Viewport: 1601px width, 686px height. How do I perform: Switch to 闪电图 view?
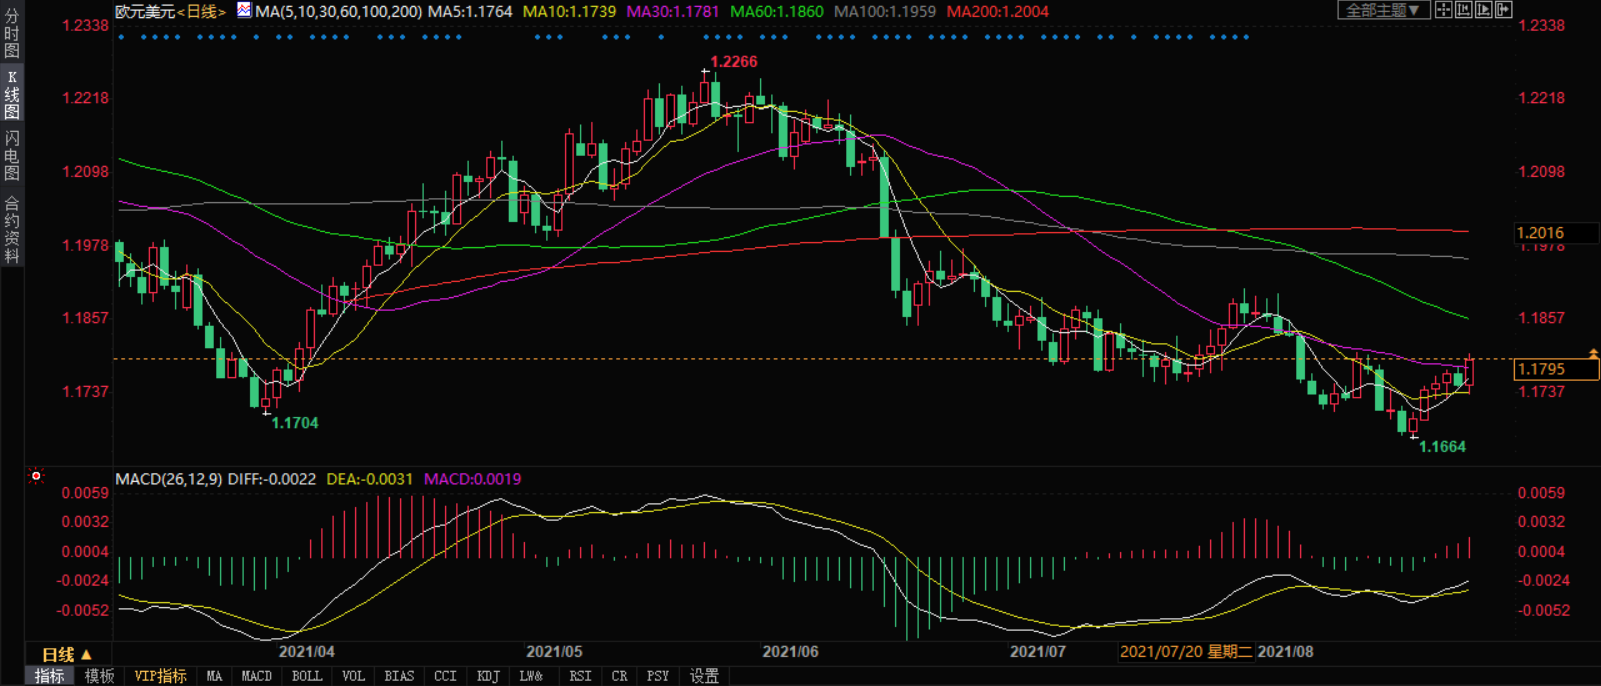point(12,155)
